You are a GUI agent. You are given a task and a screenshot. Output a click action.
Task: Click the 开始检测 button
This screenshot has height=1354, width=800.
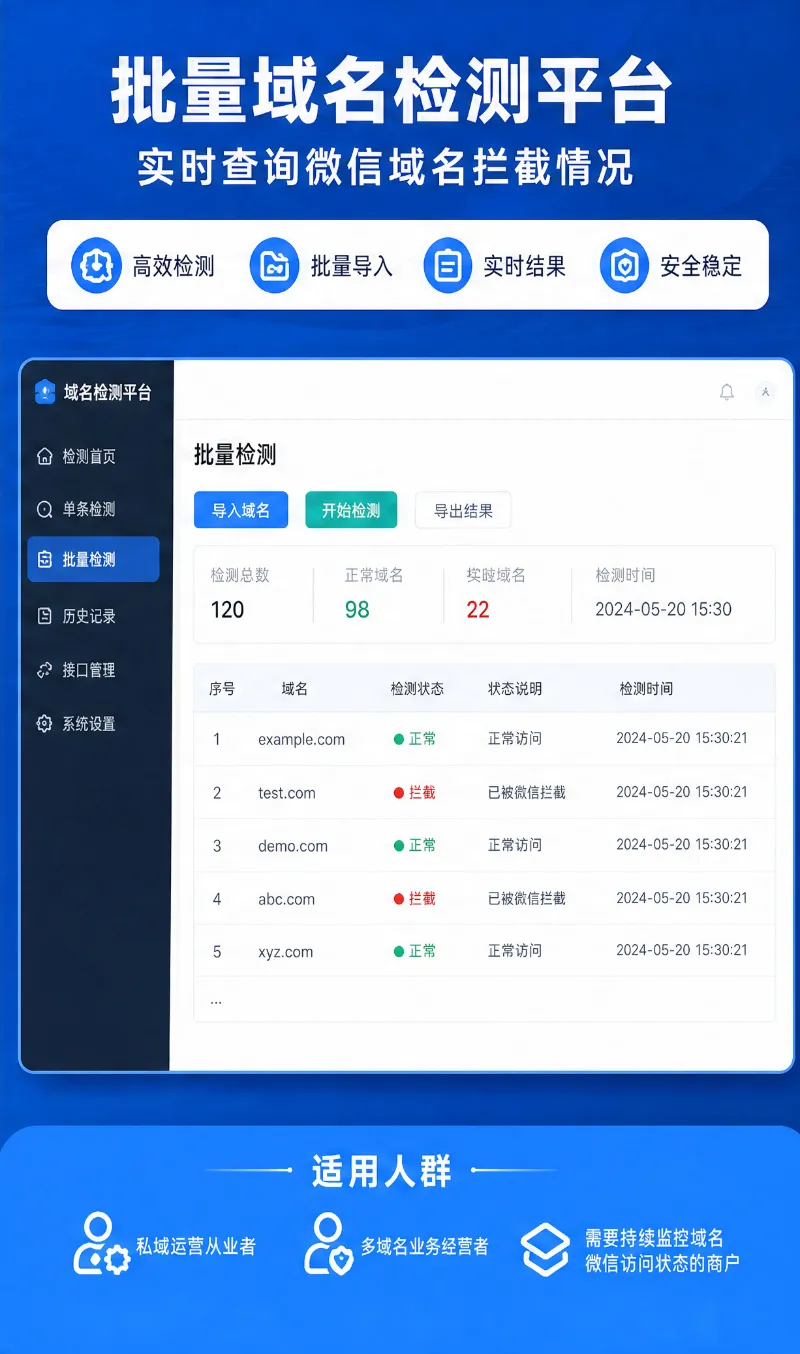click(351, 510)
